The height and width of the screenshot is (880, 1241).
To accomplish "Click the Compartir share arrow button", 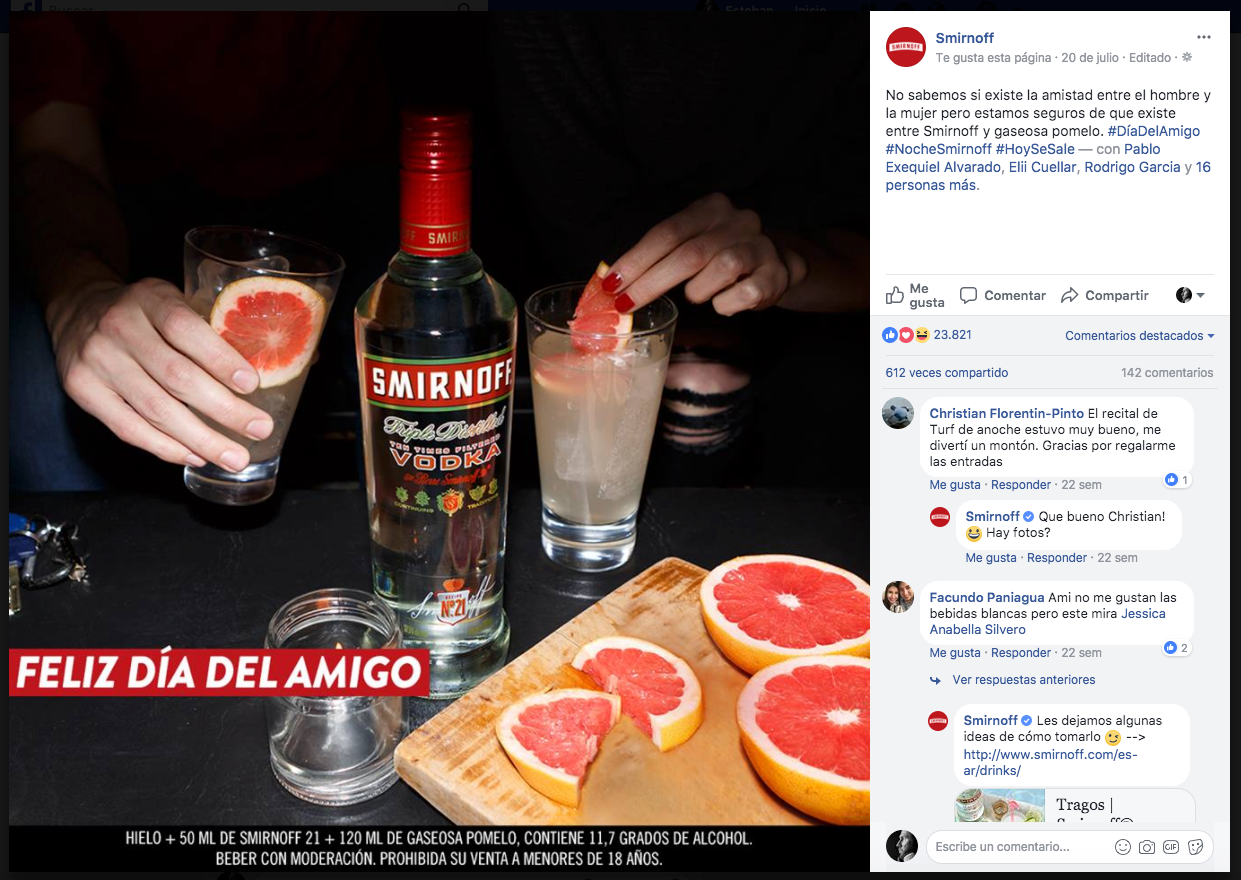I will (1104, 296).
